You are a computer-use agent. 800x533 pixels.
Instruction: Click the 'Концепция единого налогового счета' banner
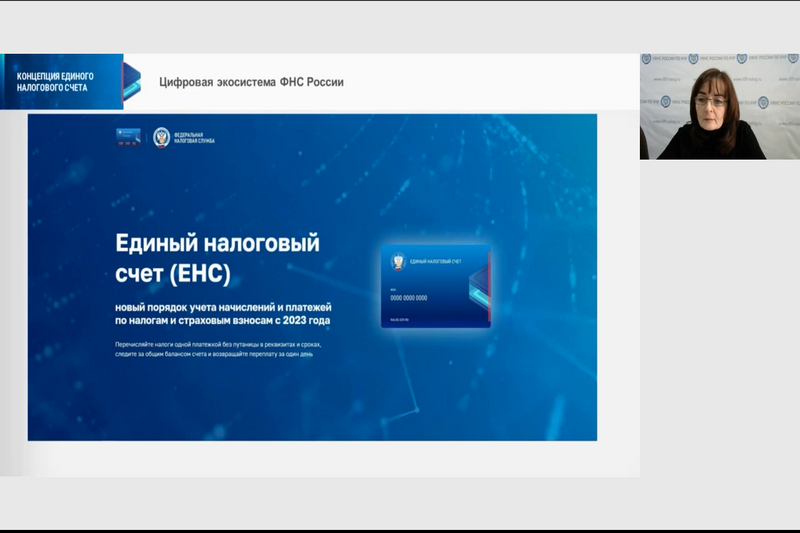click(x=62, y=82)
